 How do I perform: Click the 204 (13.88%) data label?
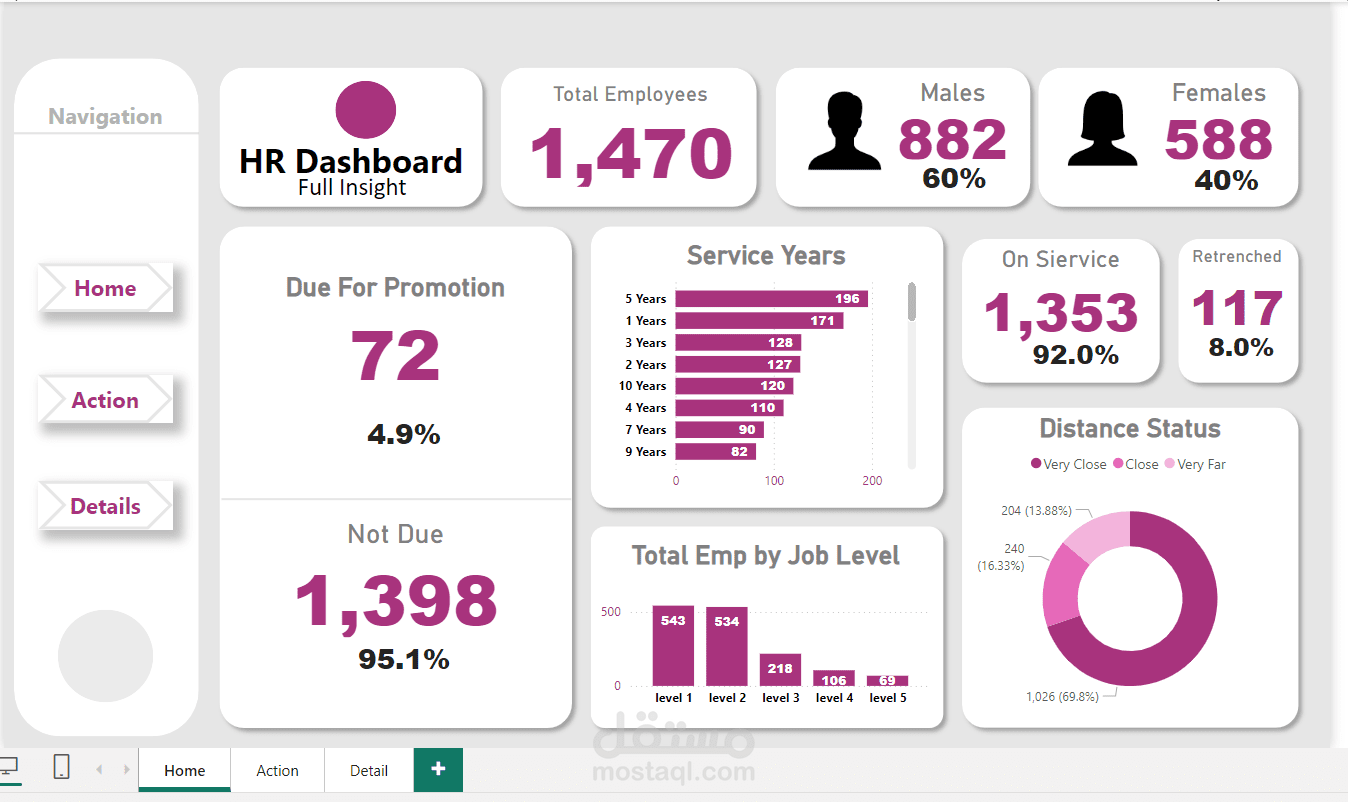(x=1036, y=510)
